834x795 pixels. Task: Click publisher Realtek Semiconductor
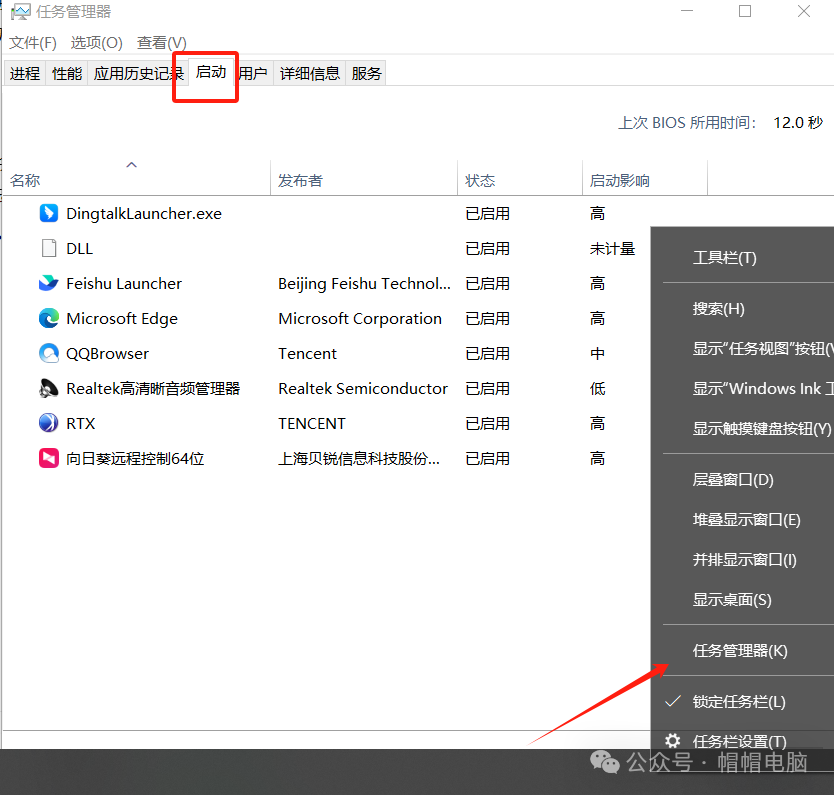[363, 389]
